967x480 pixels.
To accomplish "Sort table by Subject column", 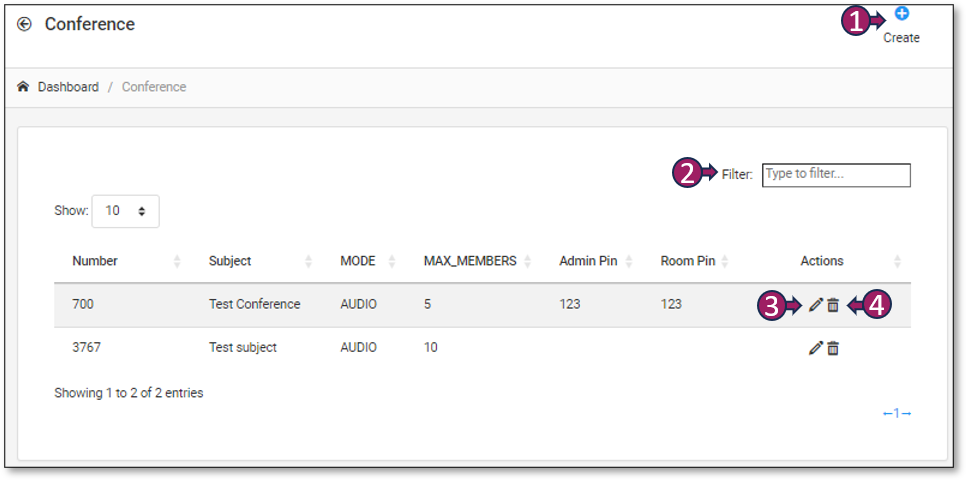I will point(230,261).
